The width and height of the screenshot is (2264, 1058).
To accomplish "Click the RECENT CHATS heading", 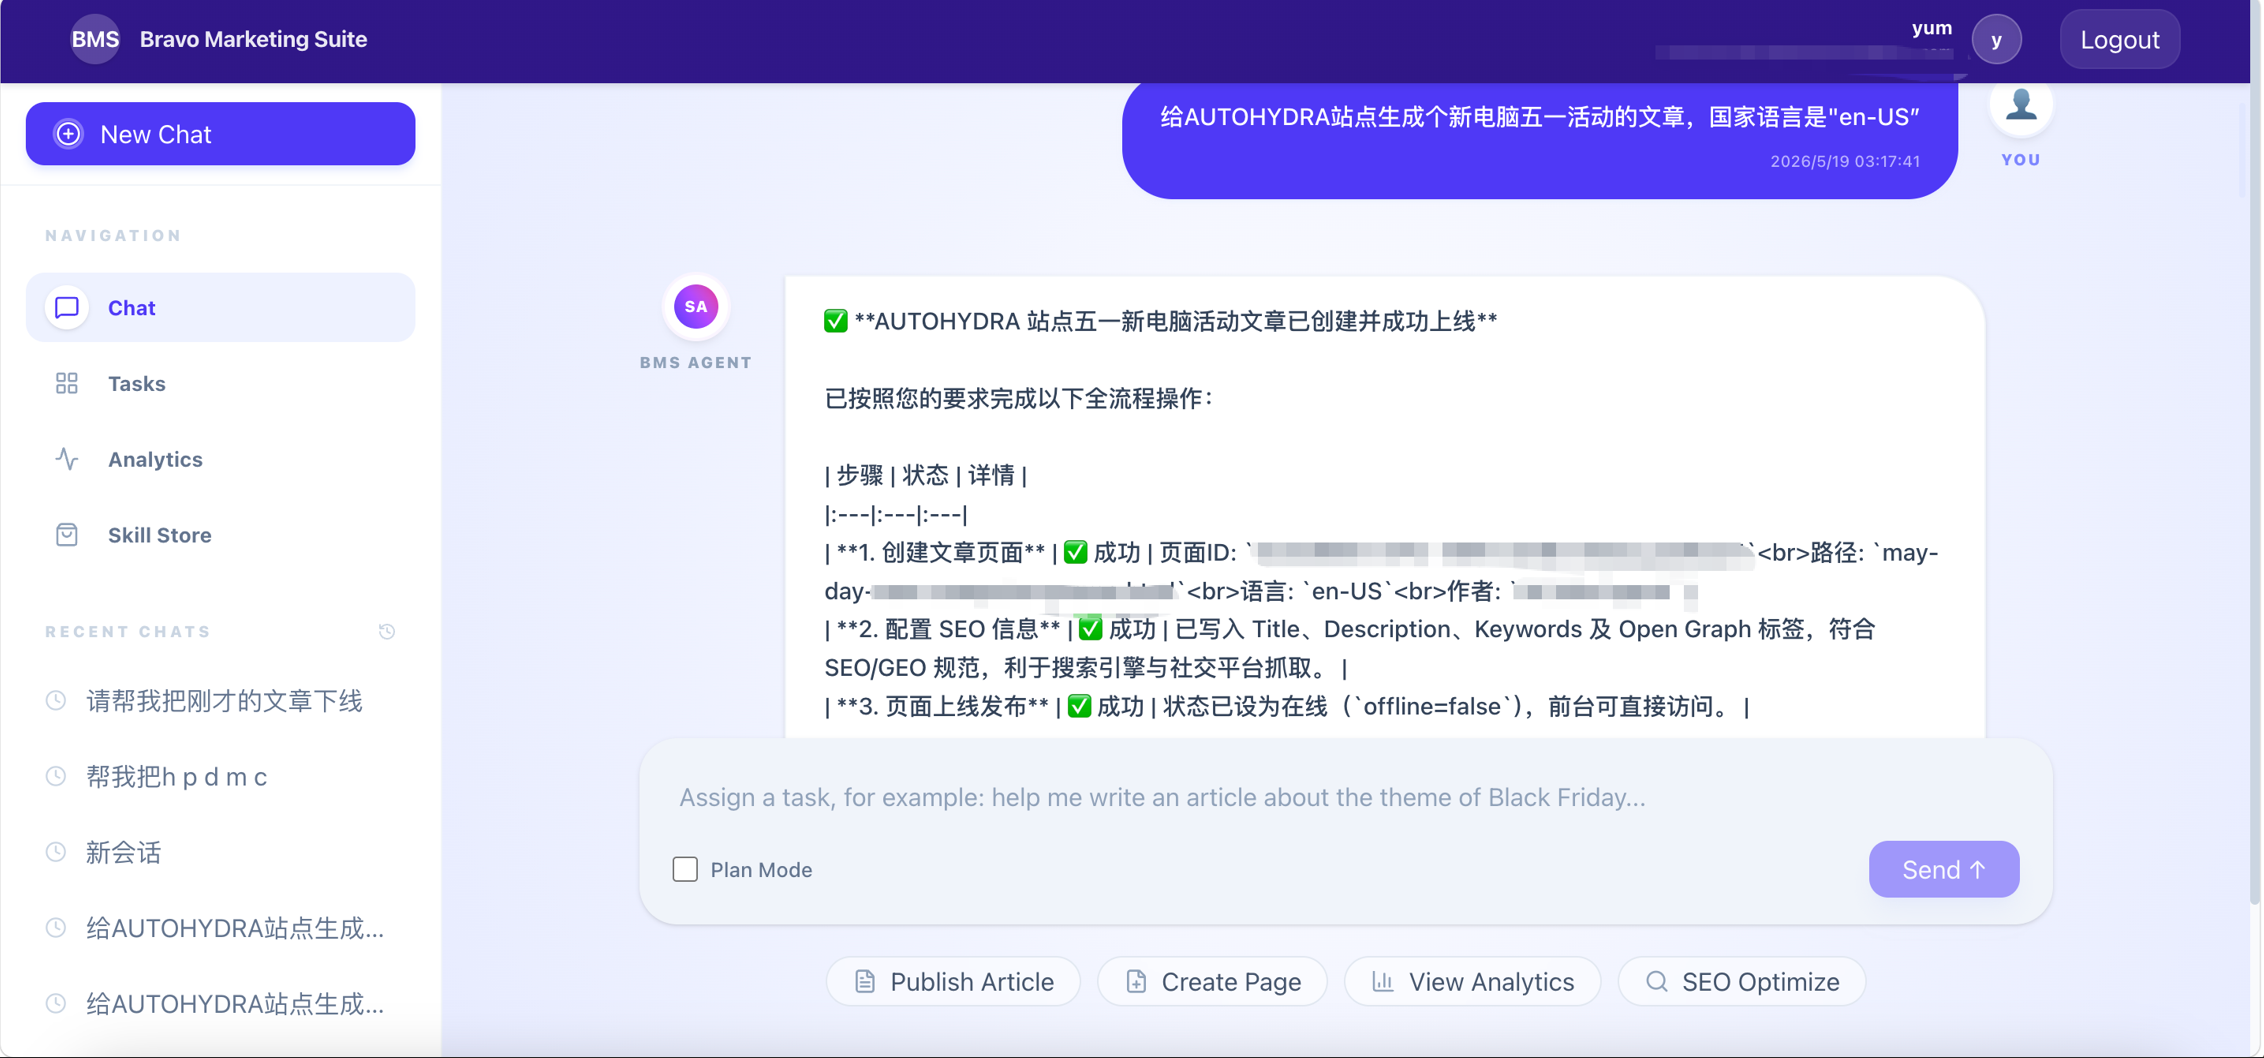I will coord(128,631).
